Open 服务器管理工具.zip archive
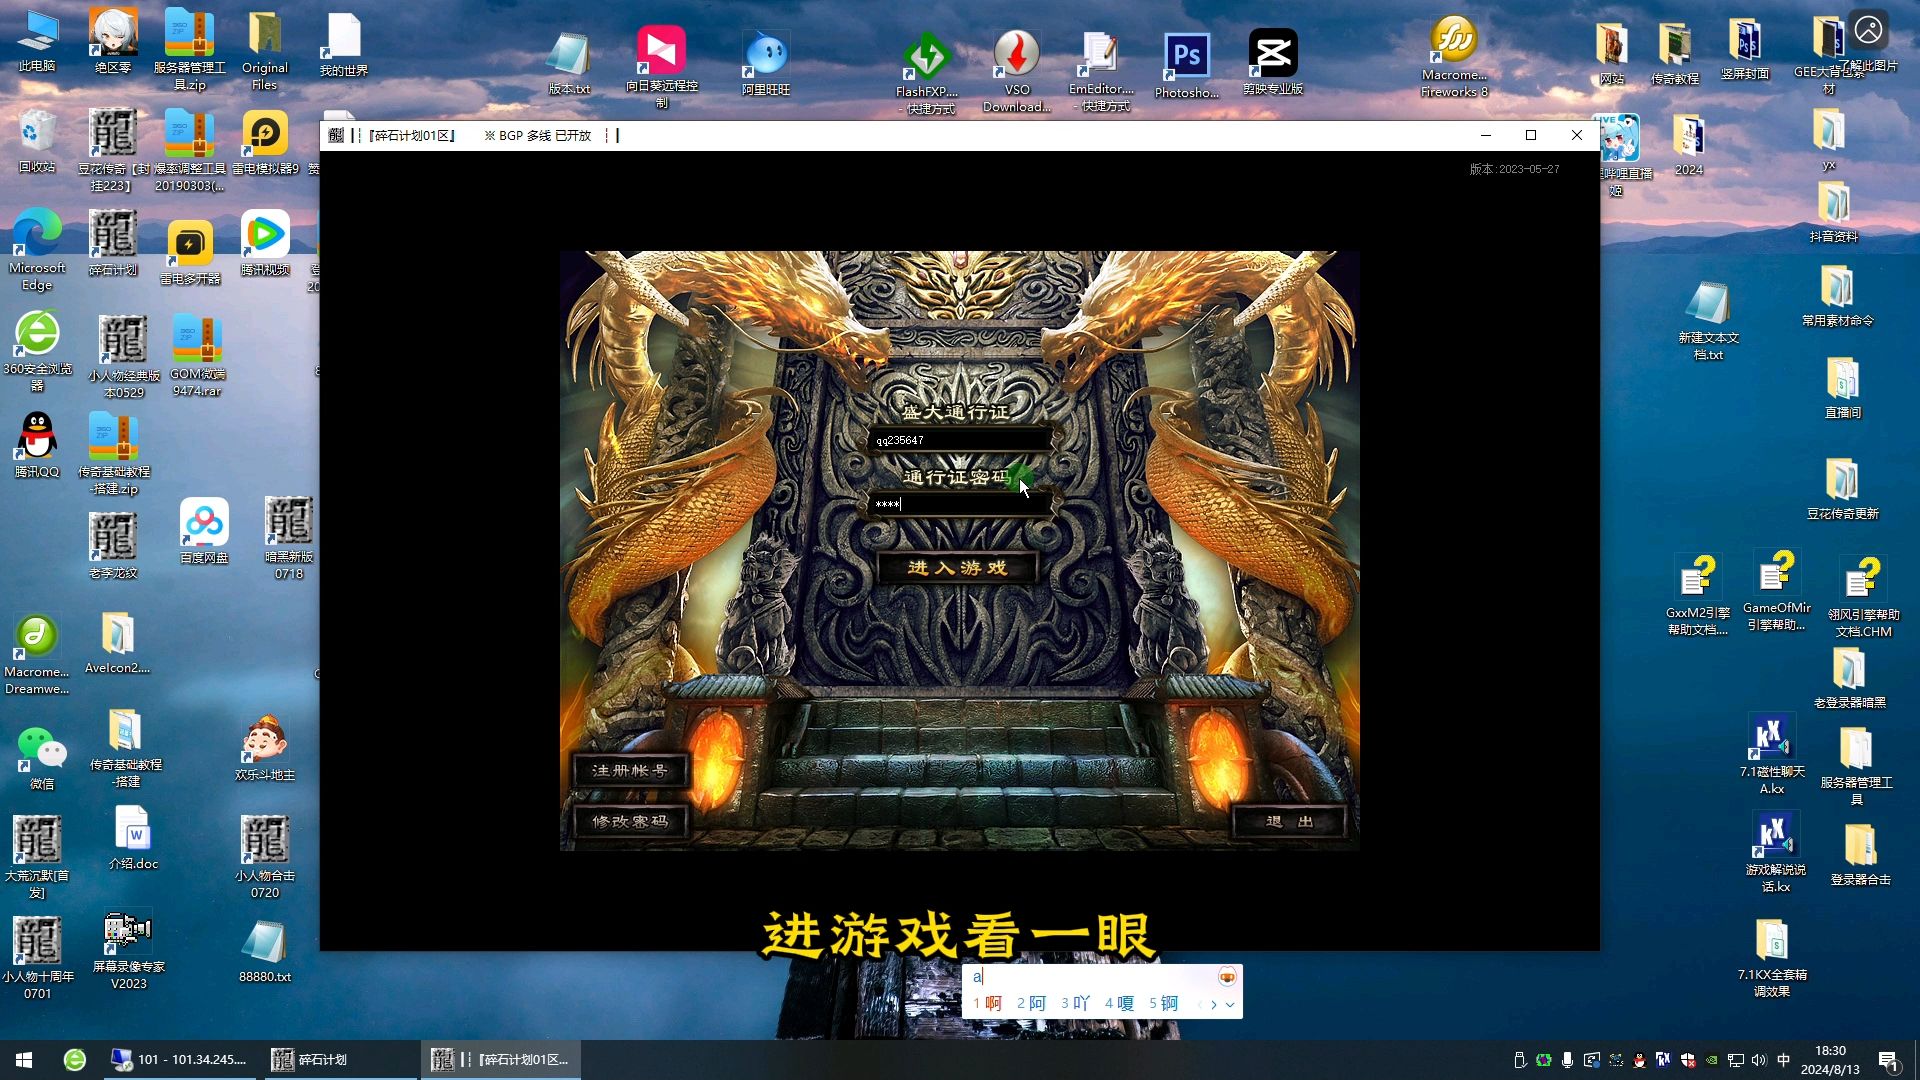1920x1080 pixels. (189, 50)
